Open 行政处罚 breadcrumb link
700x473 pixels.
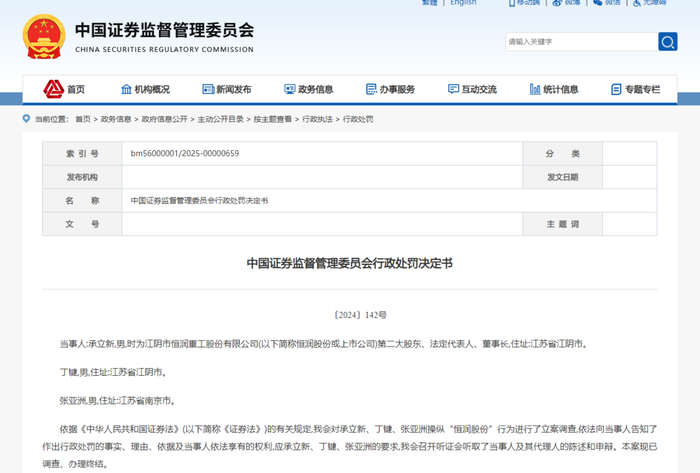358,119
